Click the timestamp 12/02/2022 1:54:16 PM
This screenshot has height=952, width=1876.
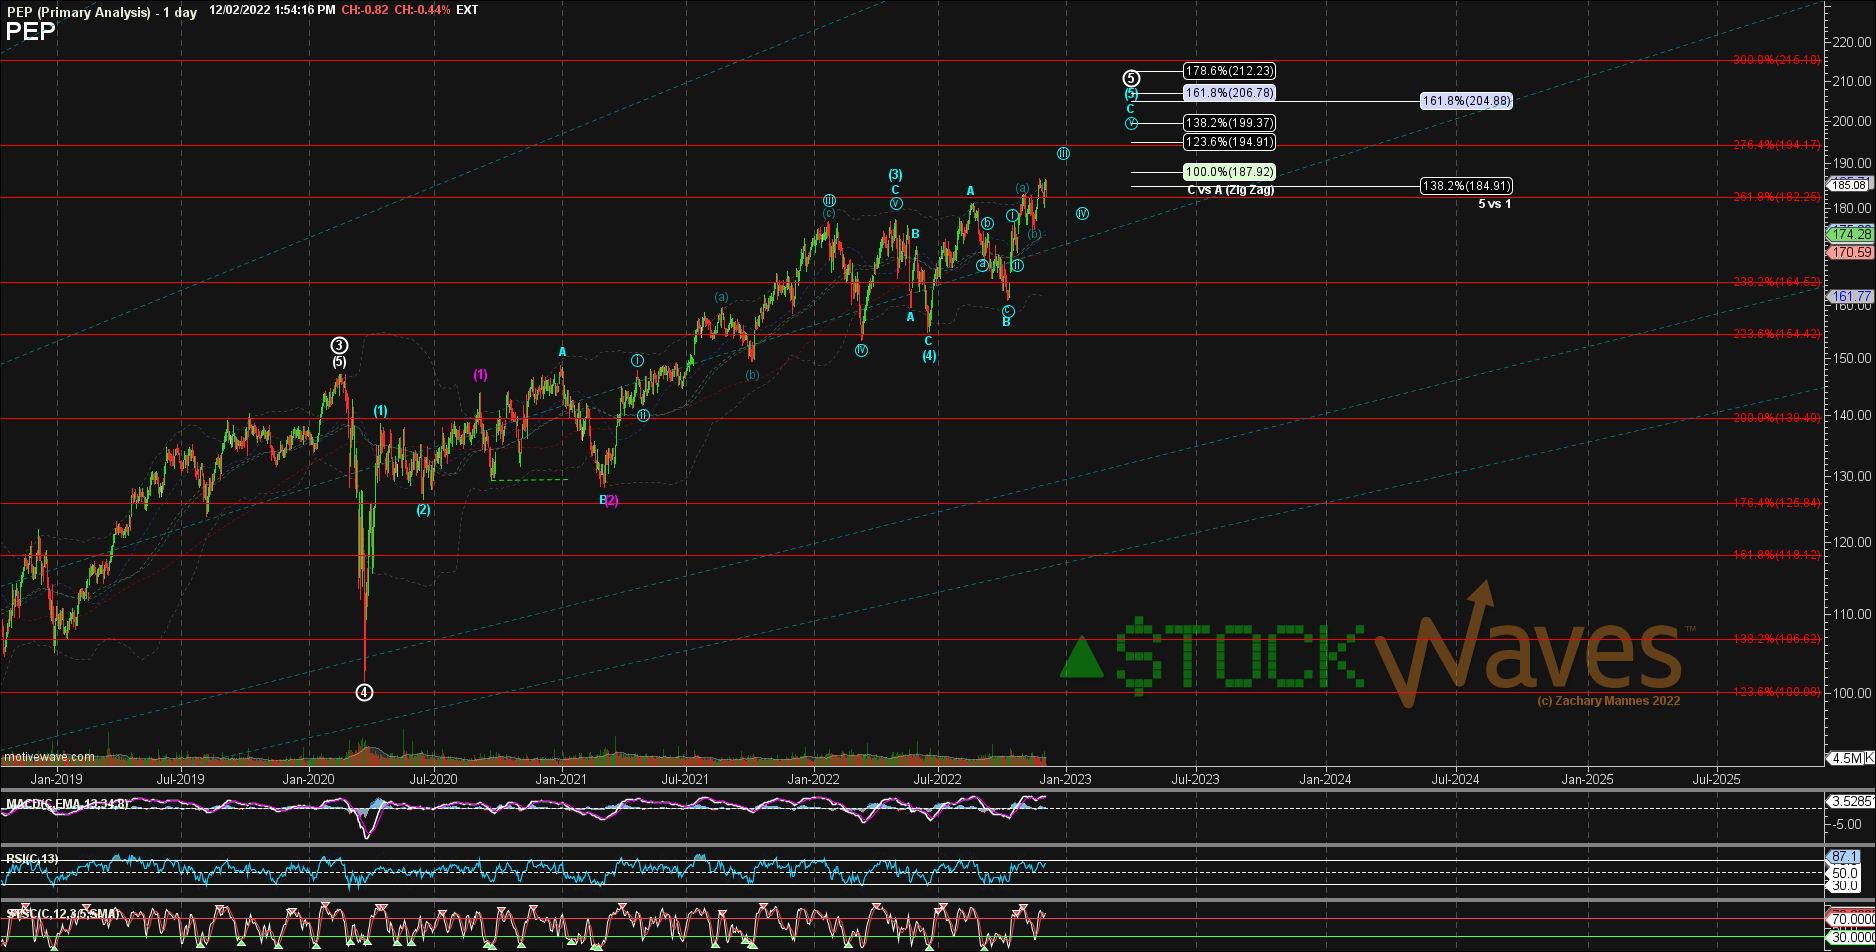(x=272, y=10)
